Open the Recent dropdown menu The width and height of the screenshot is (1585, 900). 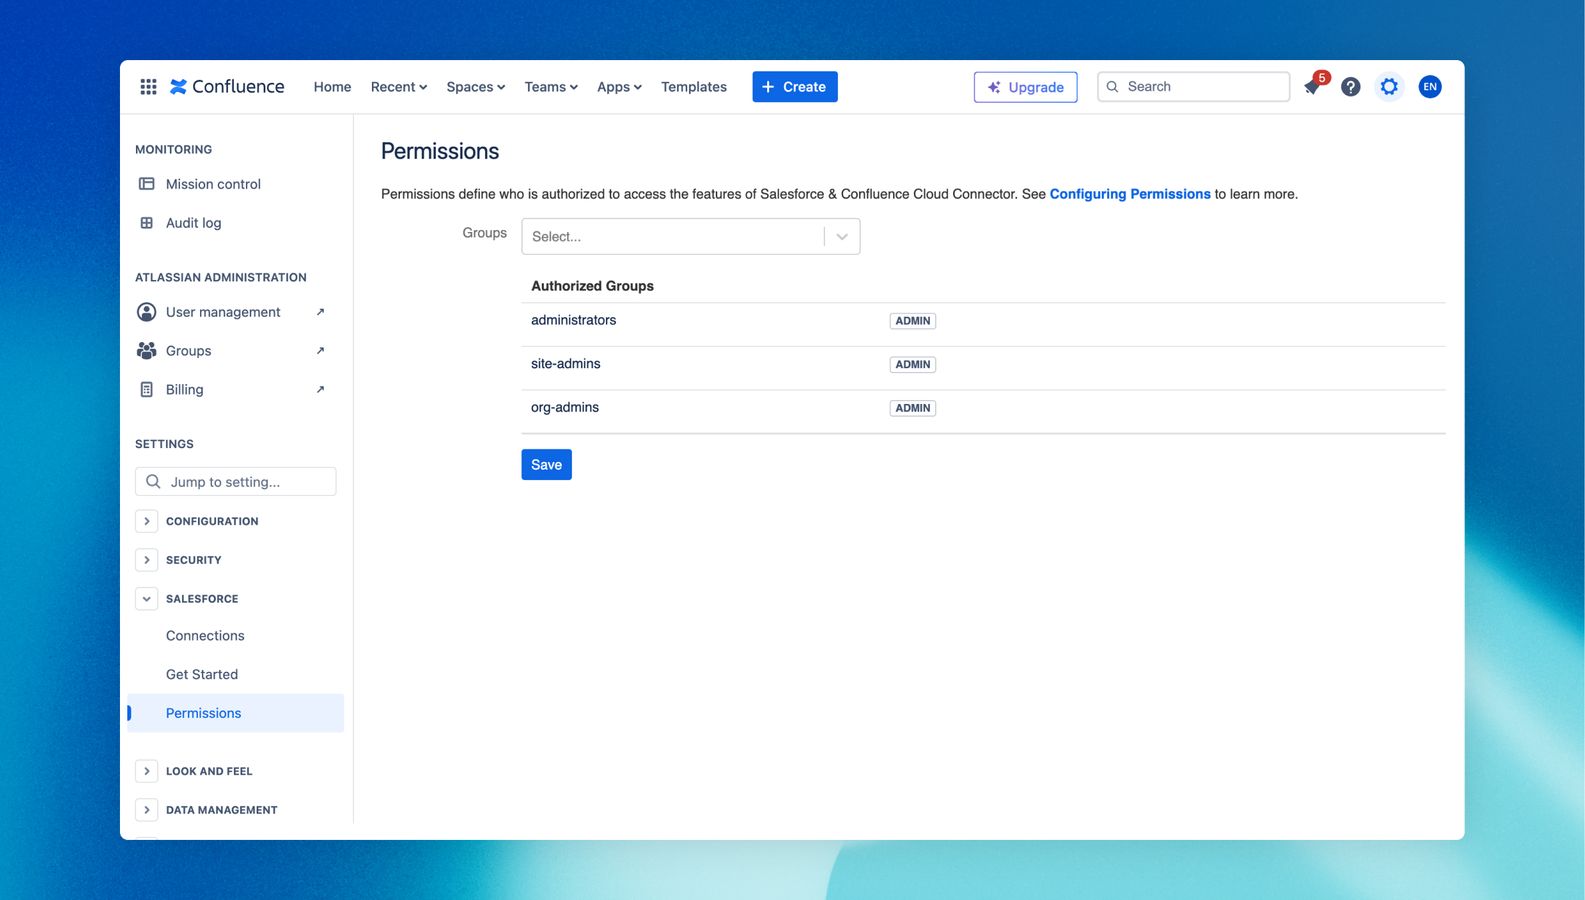[398, 87]
